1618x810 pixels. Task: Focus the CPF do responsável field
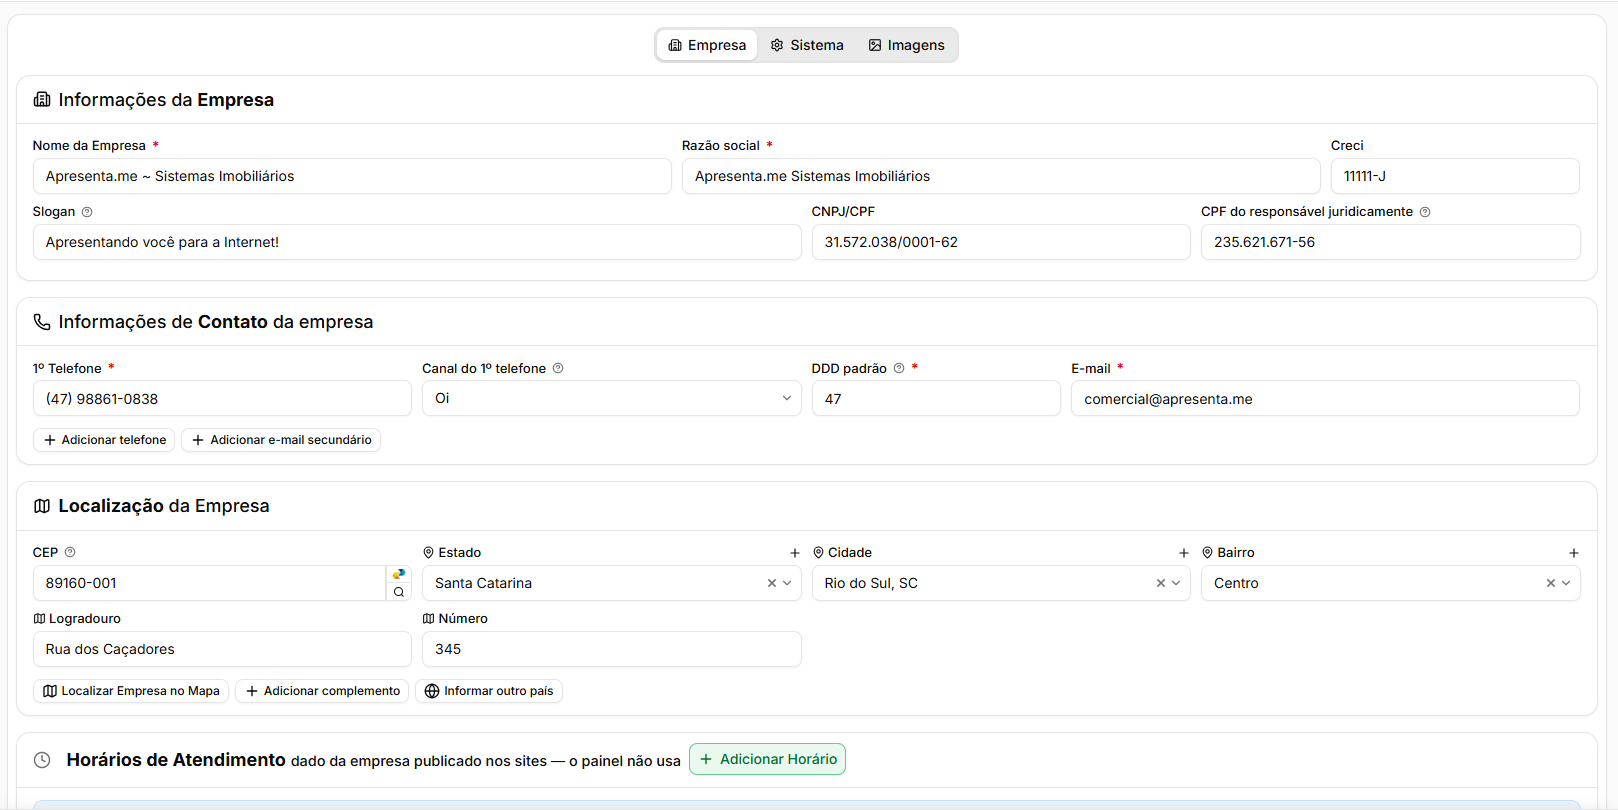click(1390, 242)
